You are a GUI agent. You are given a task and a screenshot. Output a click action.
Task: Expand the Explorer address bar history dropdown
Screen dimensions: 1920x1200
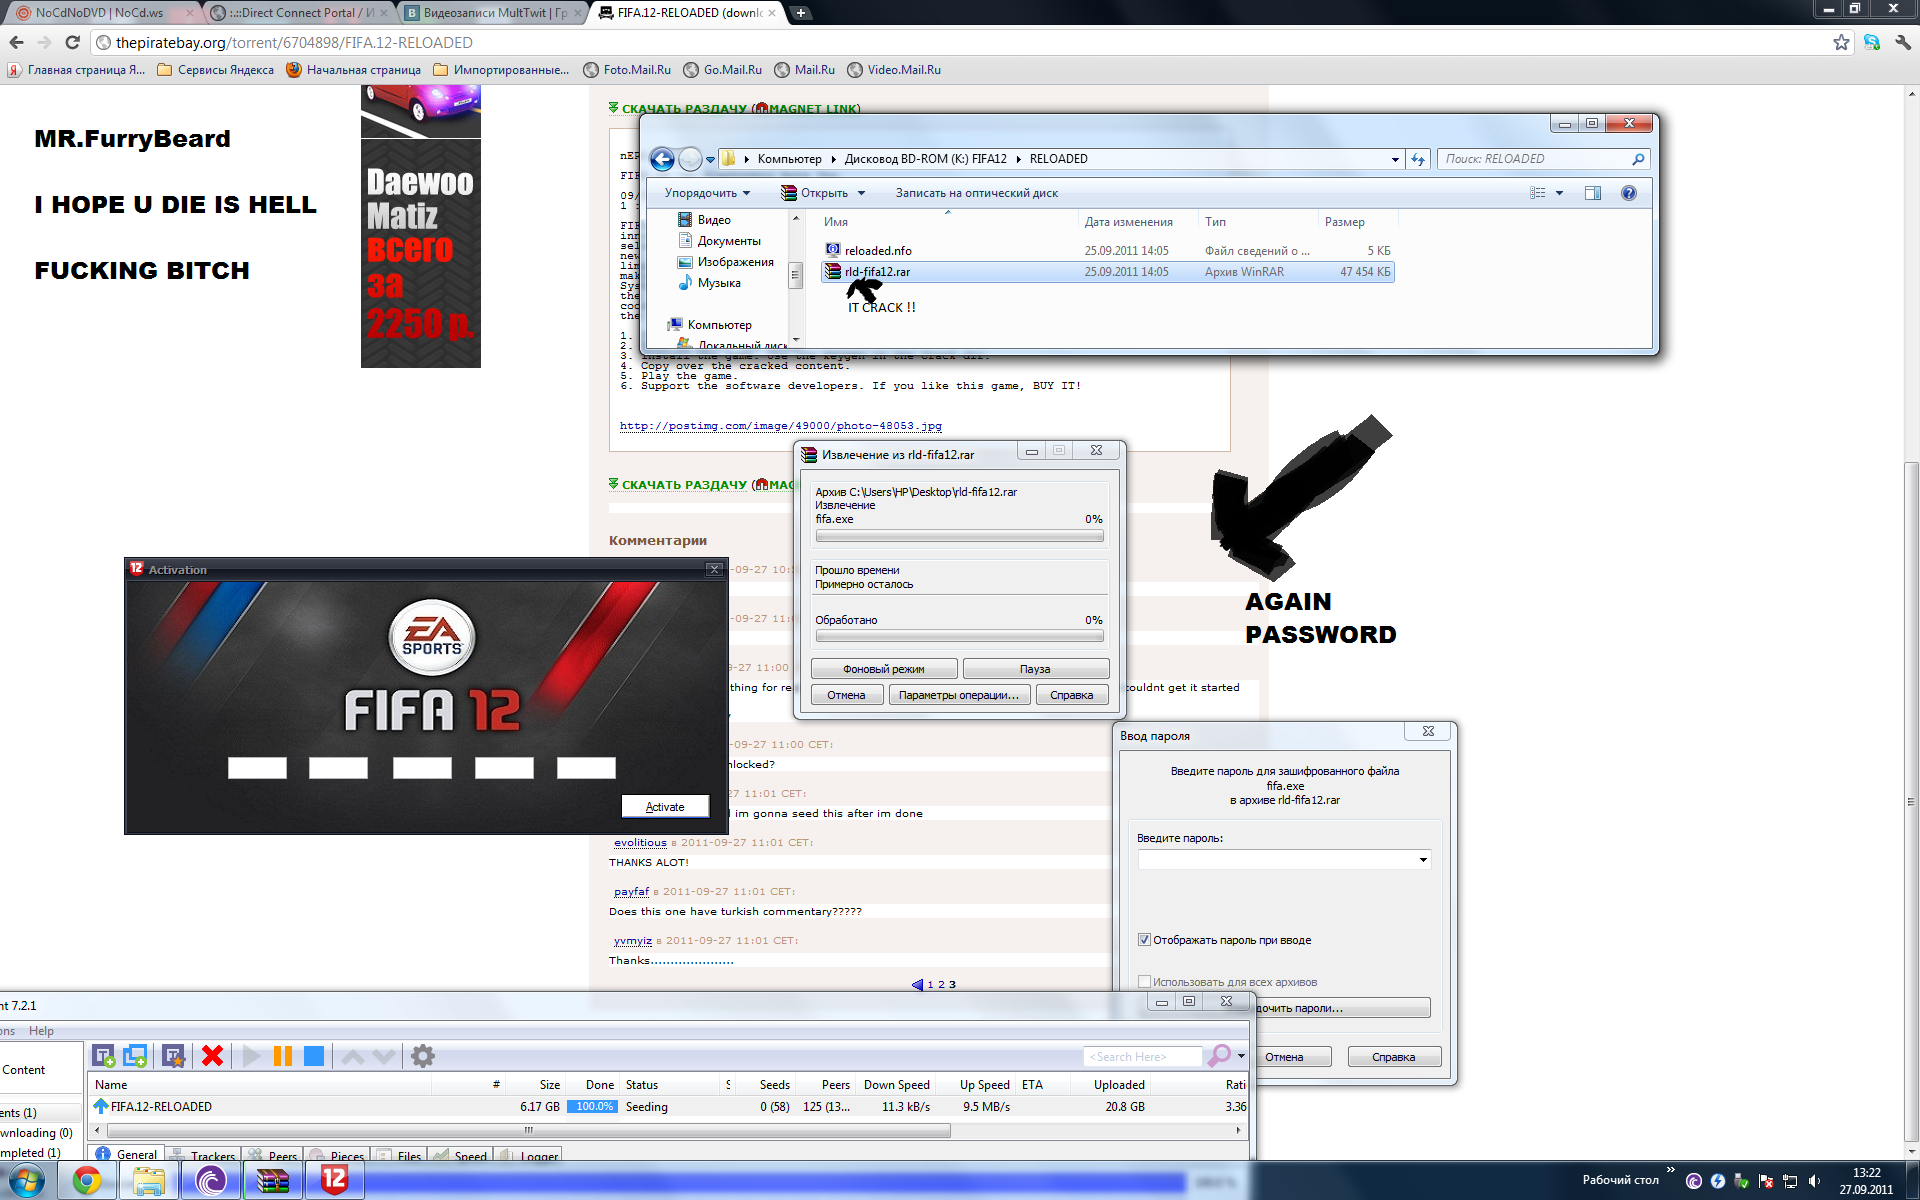pos(1395,159)
